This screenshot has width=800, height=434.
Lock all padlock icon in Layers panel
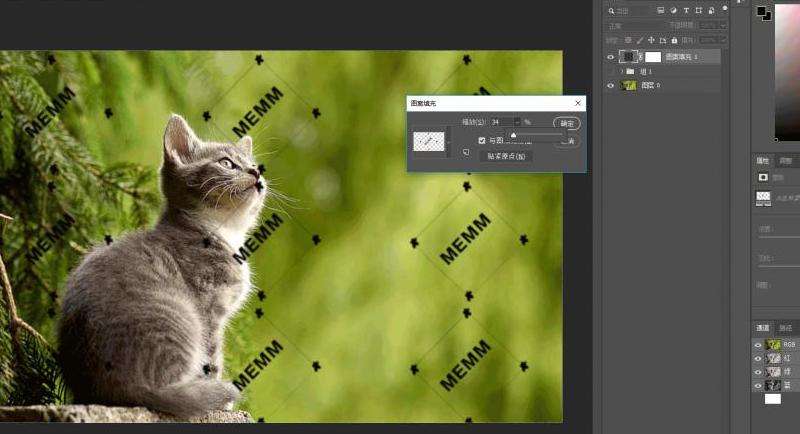point(674,40)
